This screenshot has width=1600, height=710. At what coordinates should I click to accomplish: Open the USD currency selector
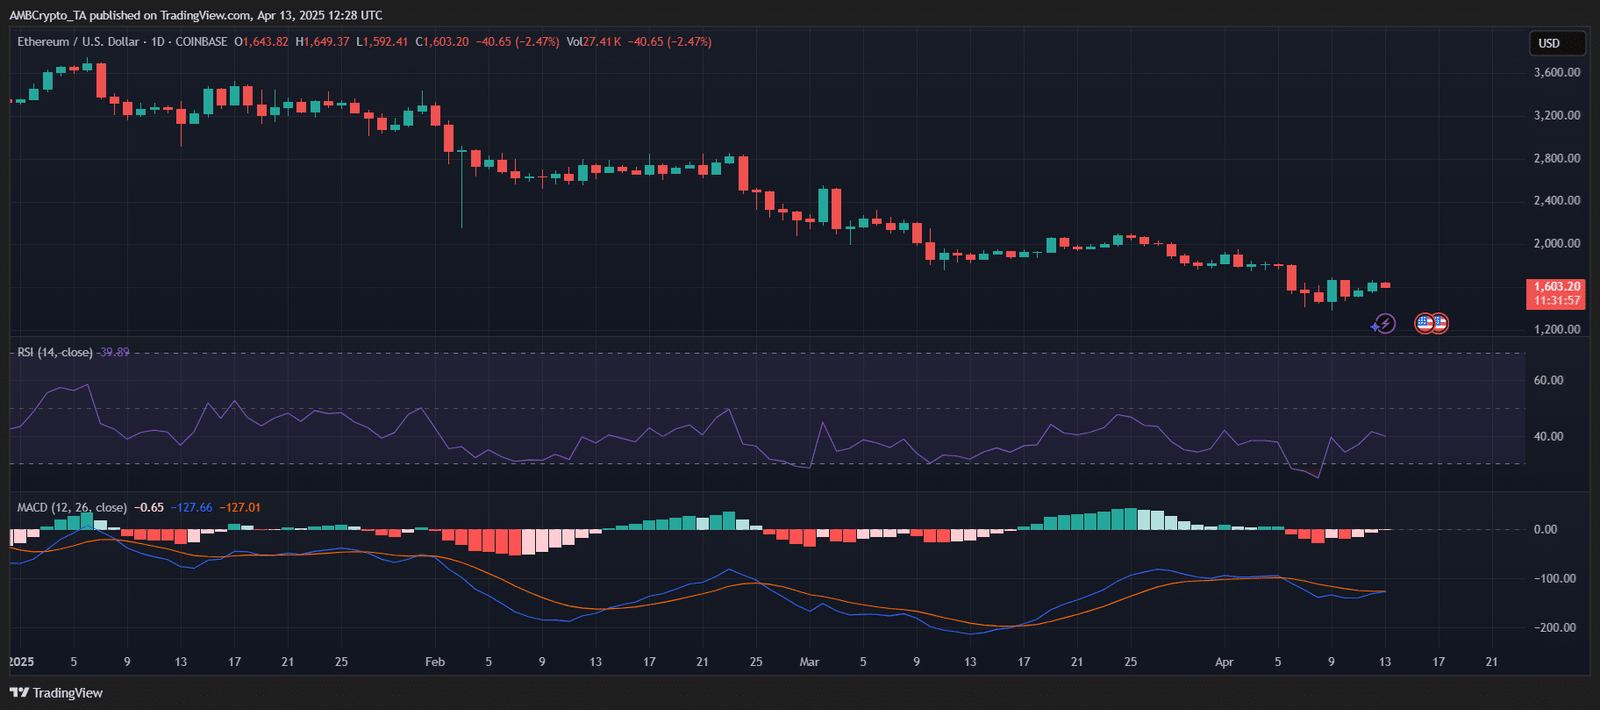click(x=1556, y=43)
